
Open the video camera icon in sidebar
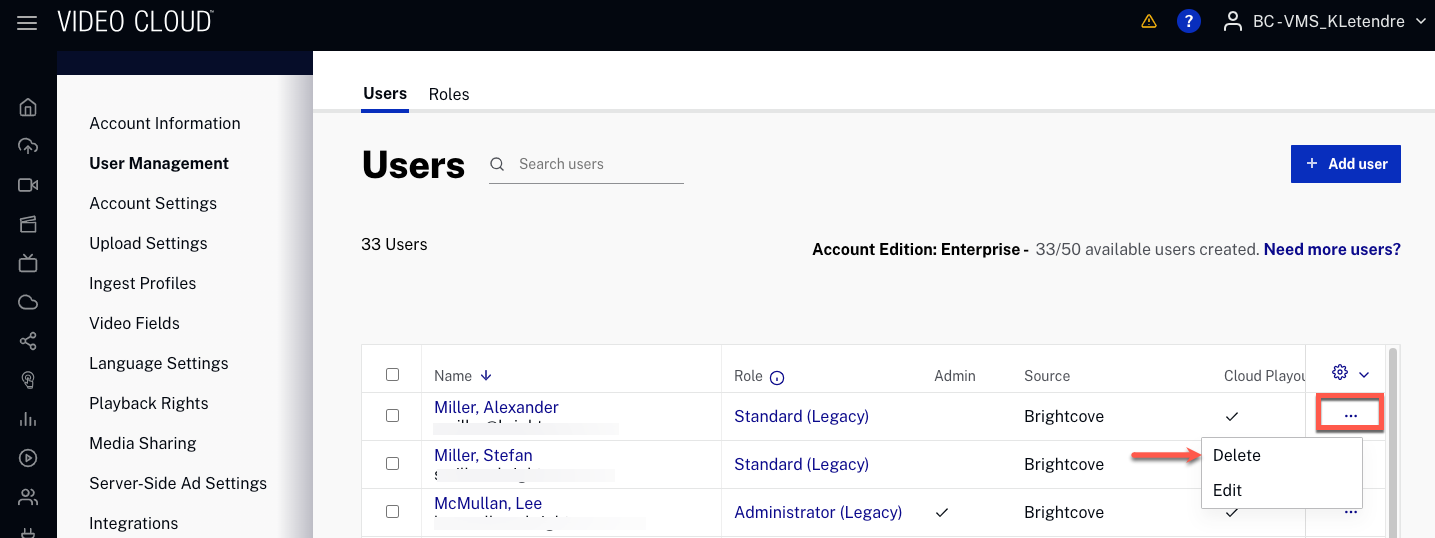tap(28, 185)
